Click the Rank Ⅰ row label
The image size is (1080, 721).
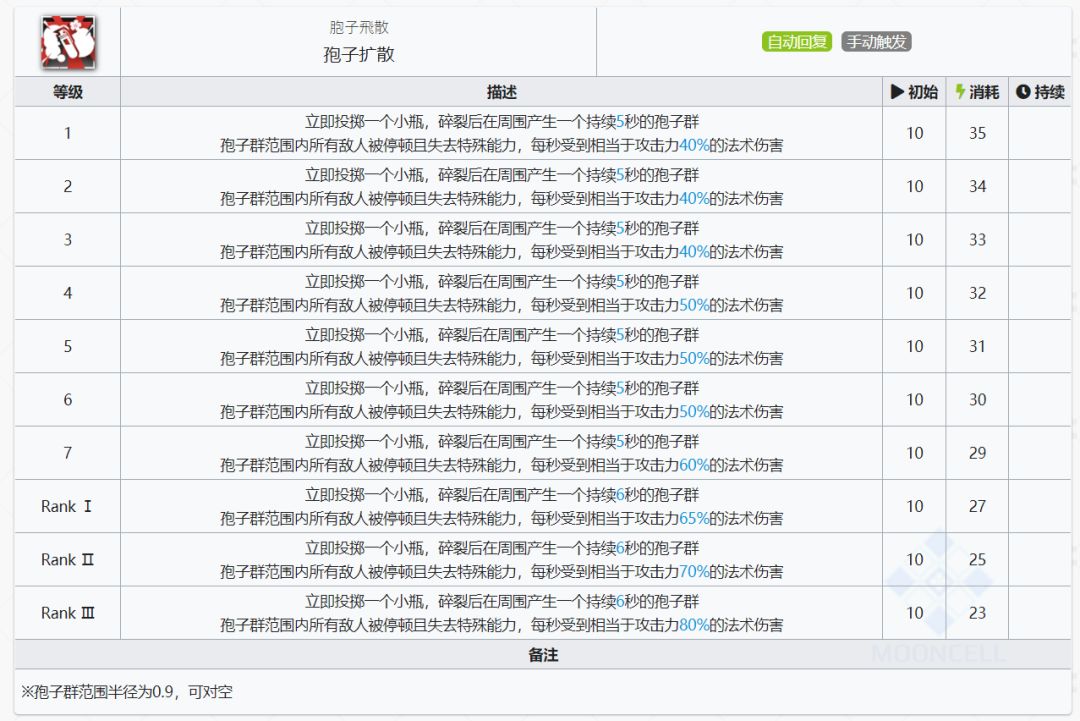coord(67,506)
